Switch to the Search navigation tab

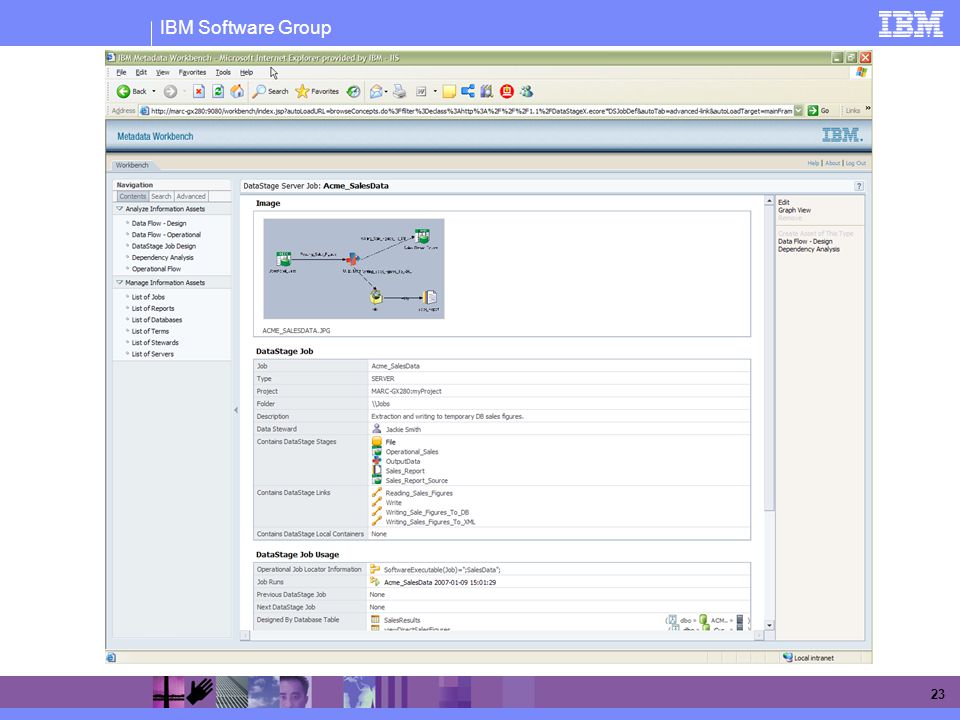click(x=161, y=197)
